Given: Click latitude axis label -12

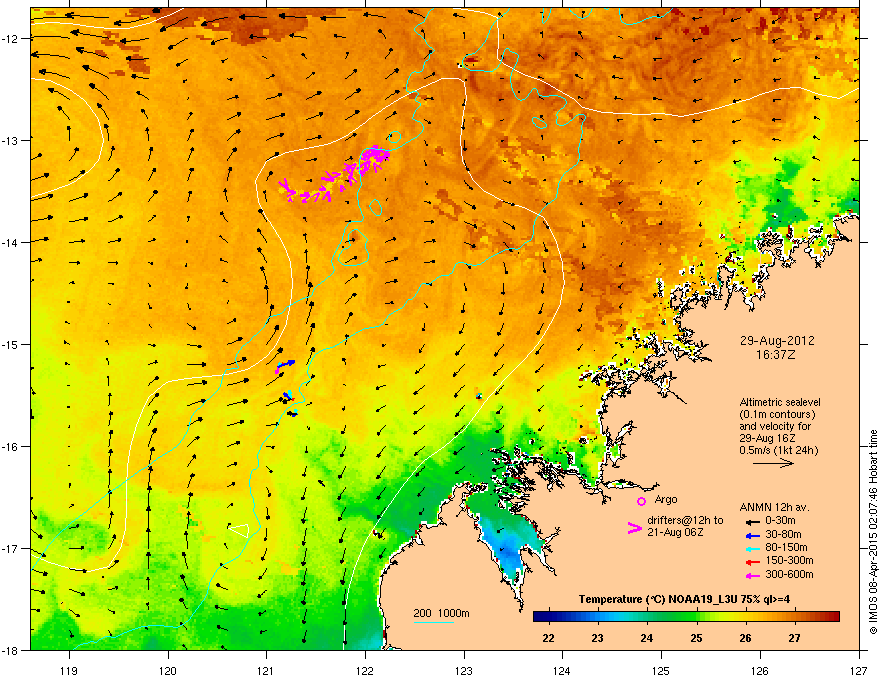Looking at the screenshot, I should pyautogui.click(x=11, y=38).
